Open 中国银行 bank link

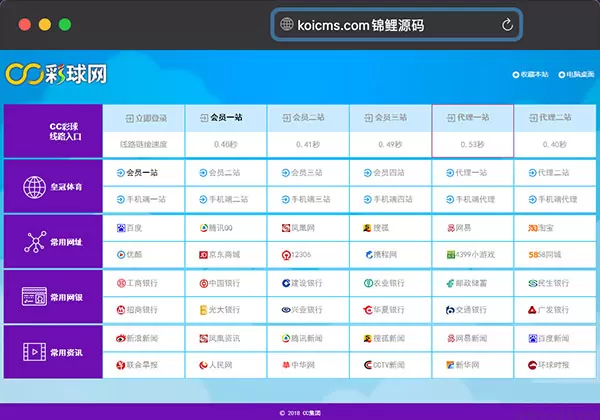pos(223,283)
